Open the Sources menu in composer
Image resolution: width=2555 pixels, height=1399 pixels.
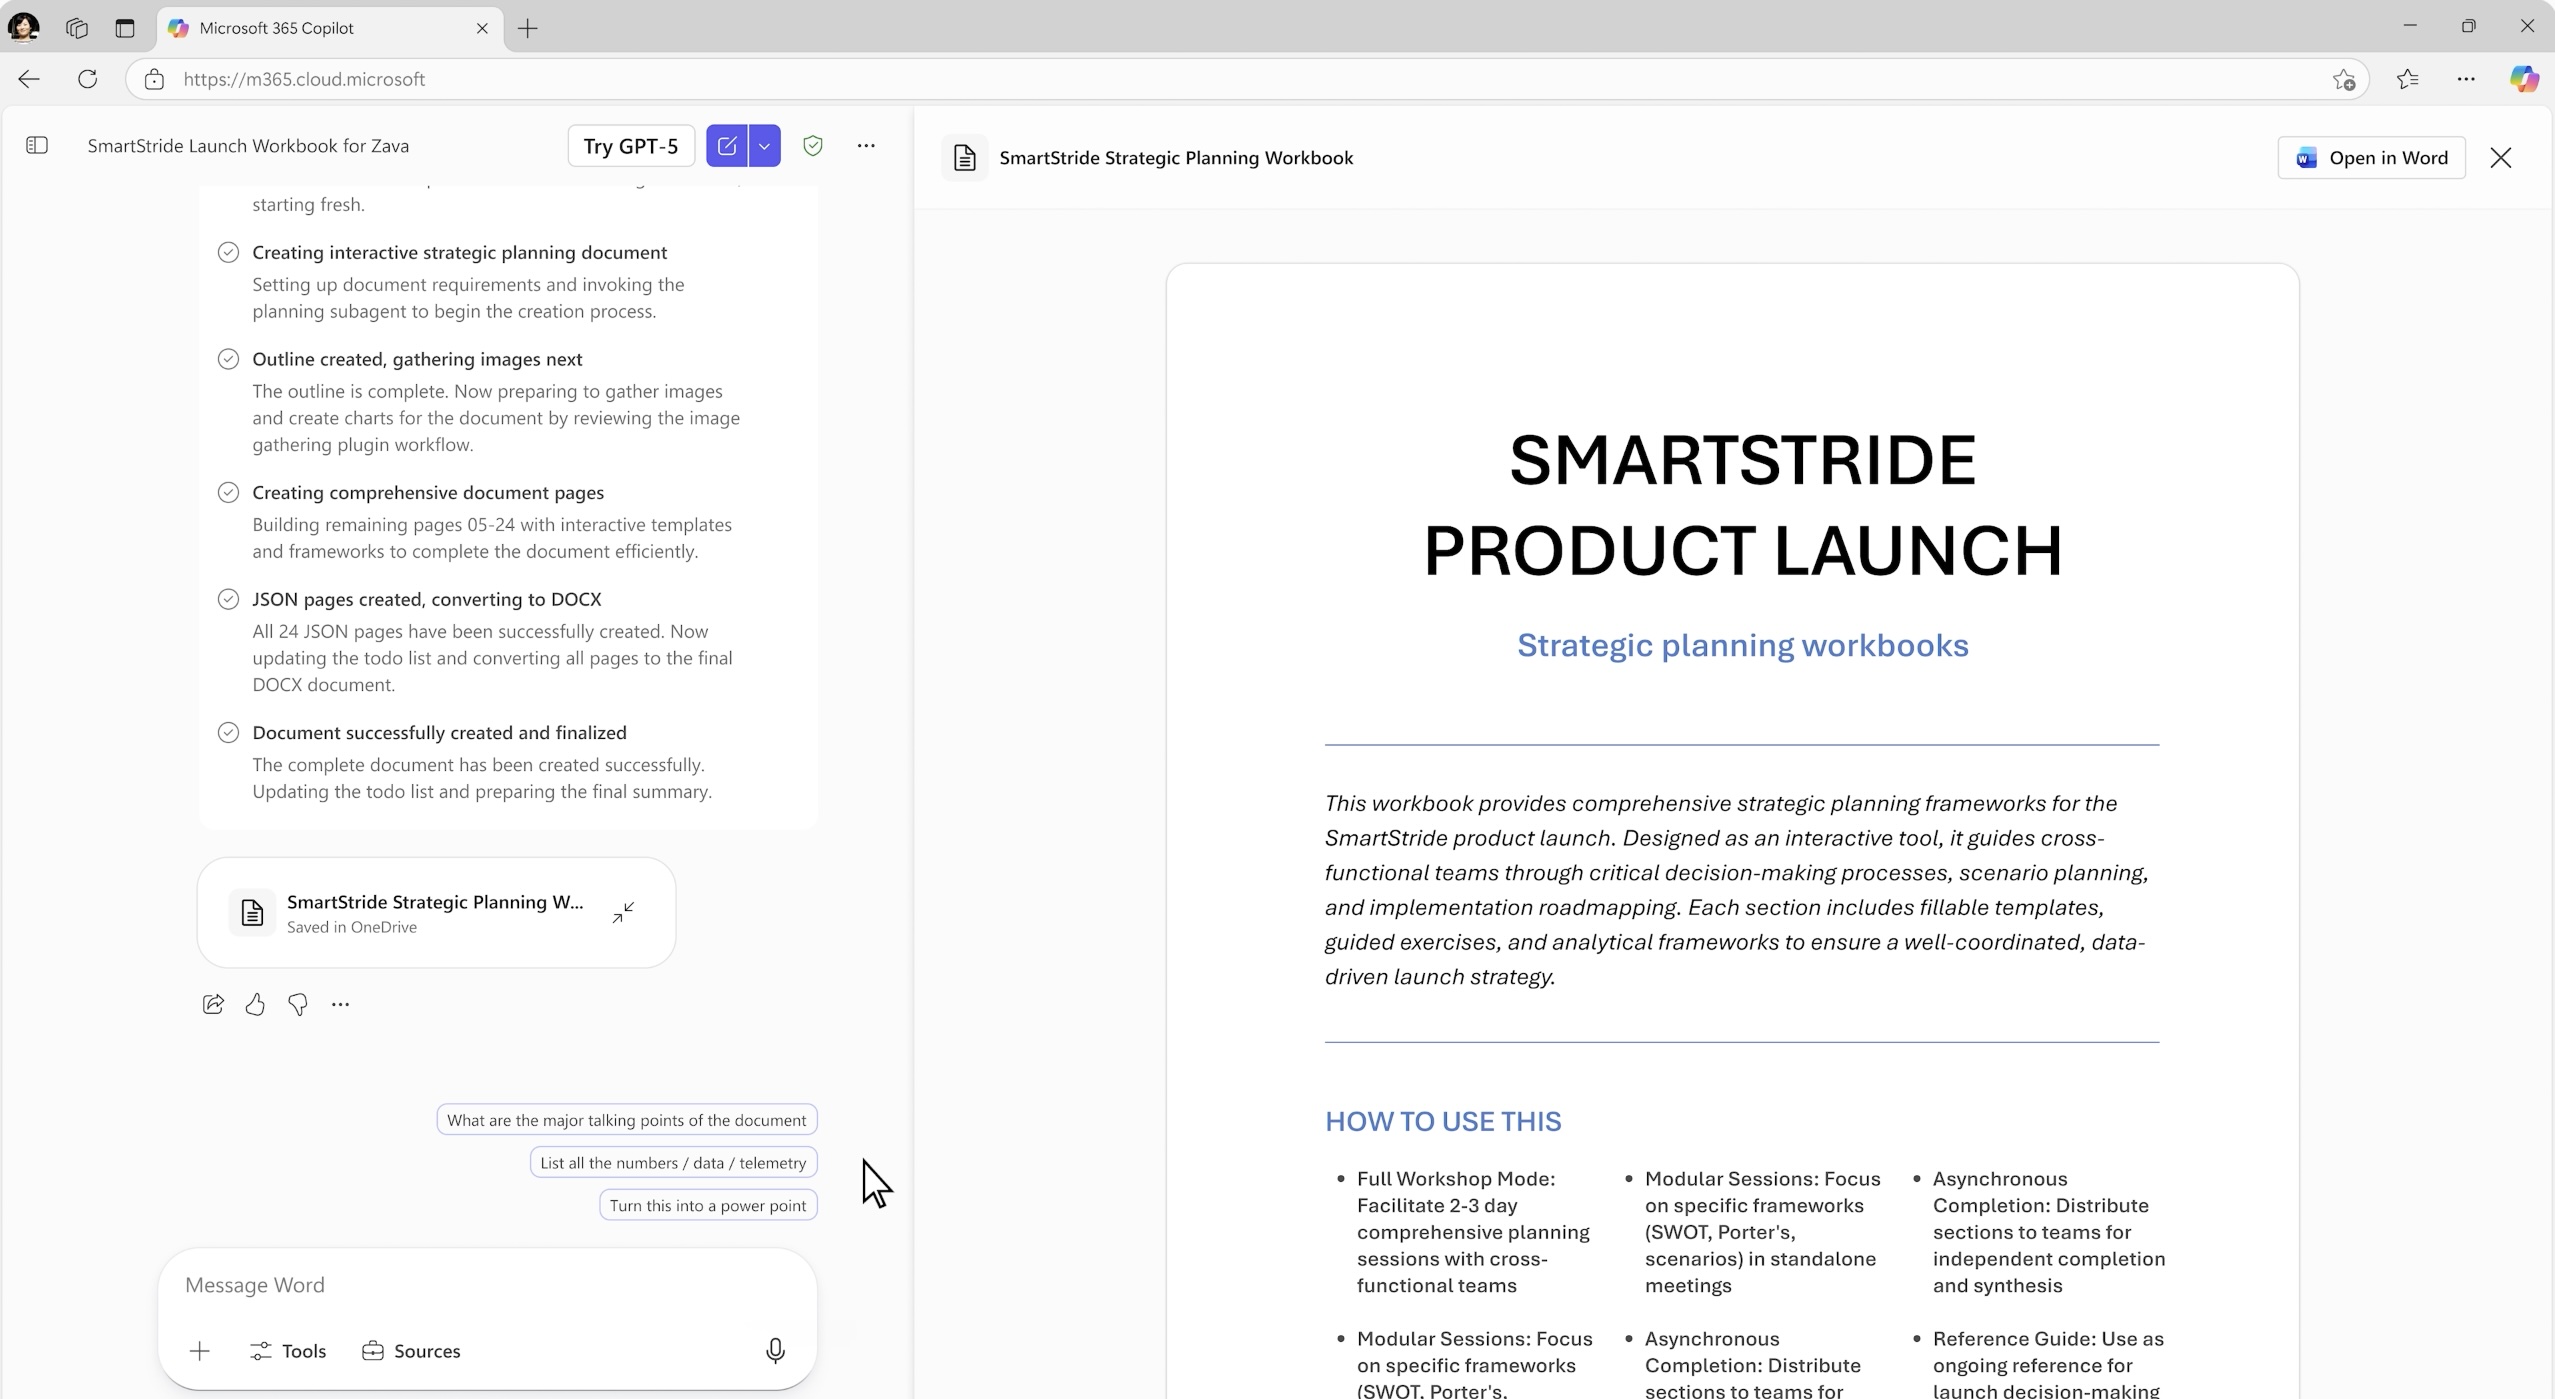(411, 1351)
